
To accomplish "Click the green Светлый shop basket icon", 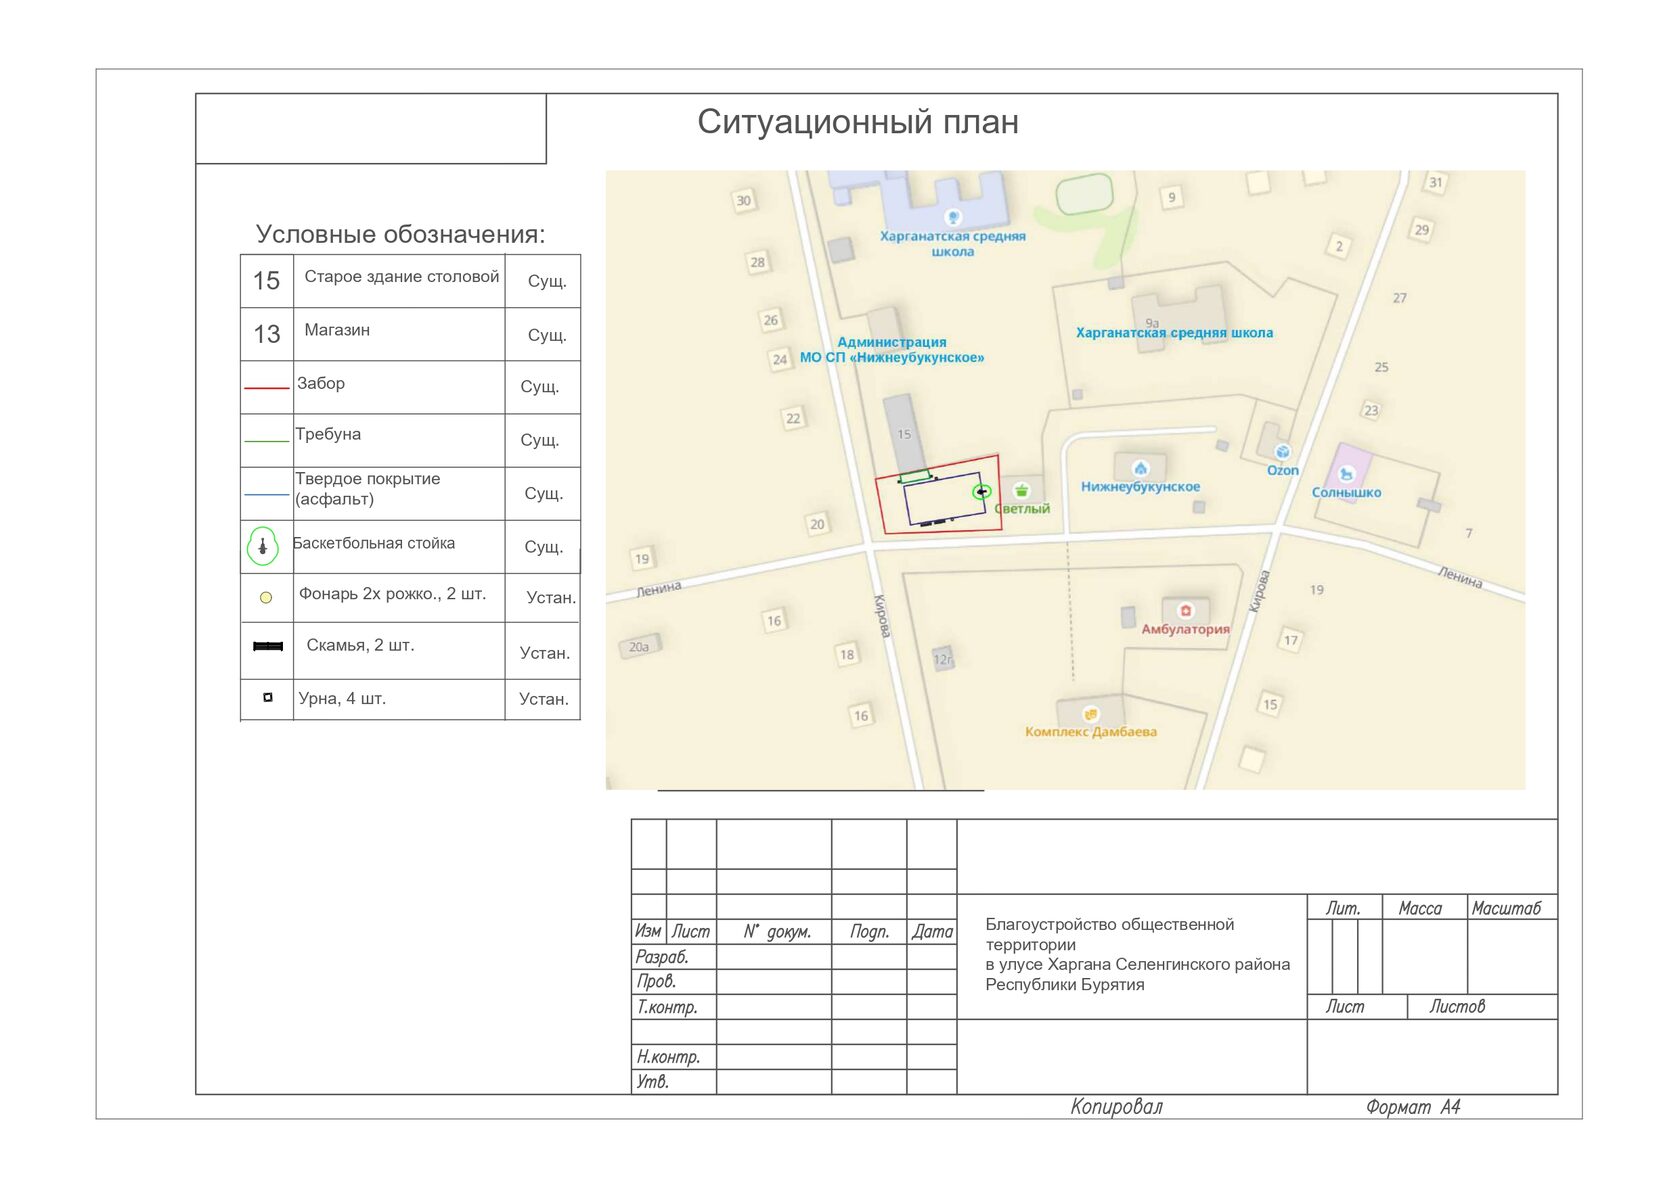I will (x=1021, y=490).
